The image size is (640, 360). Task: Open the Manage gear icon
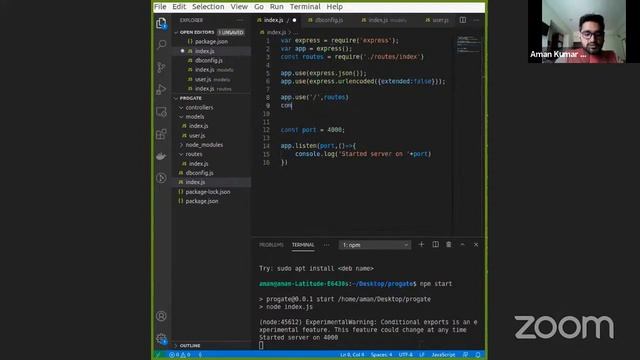point(161,338)
